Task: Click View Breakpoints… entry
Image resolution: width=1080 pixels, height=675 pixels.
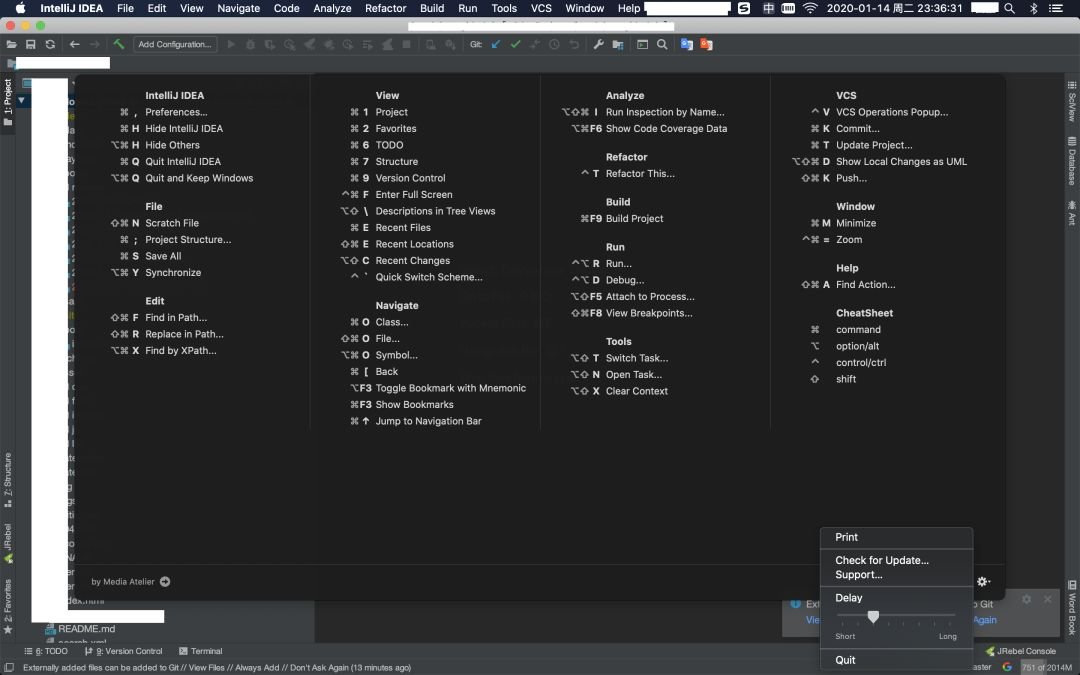Action: (649, 313)
